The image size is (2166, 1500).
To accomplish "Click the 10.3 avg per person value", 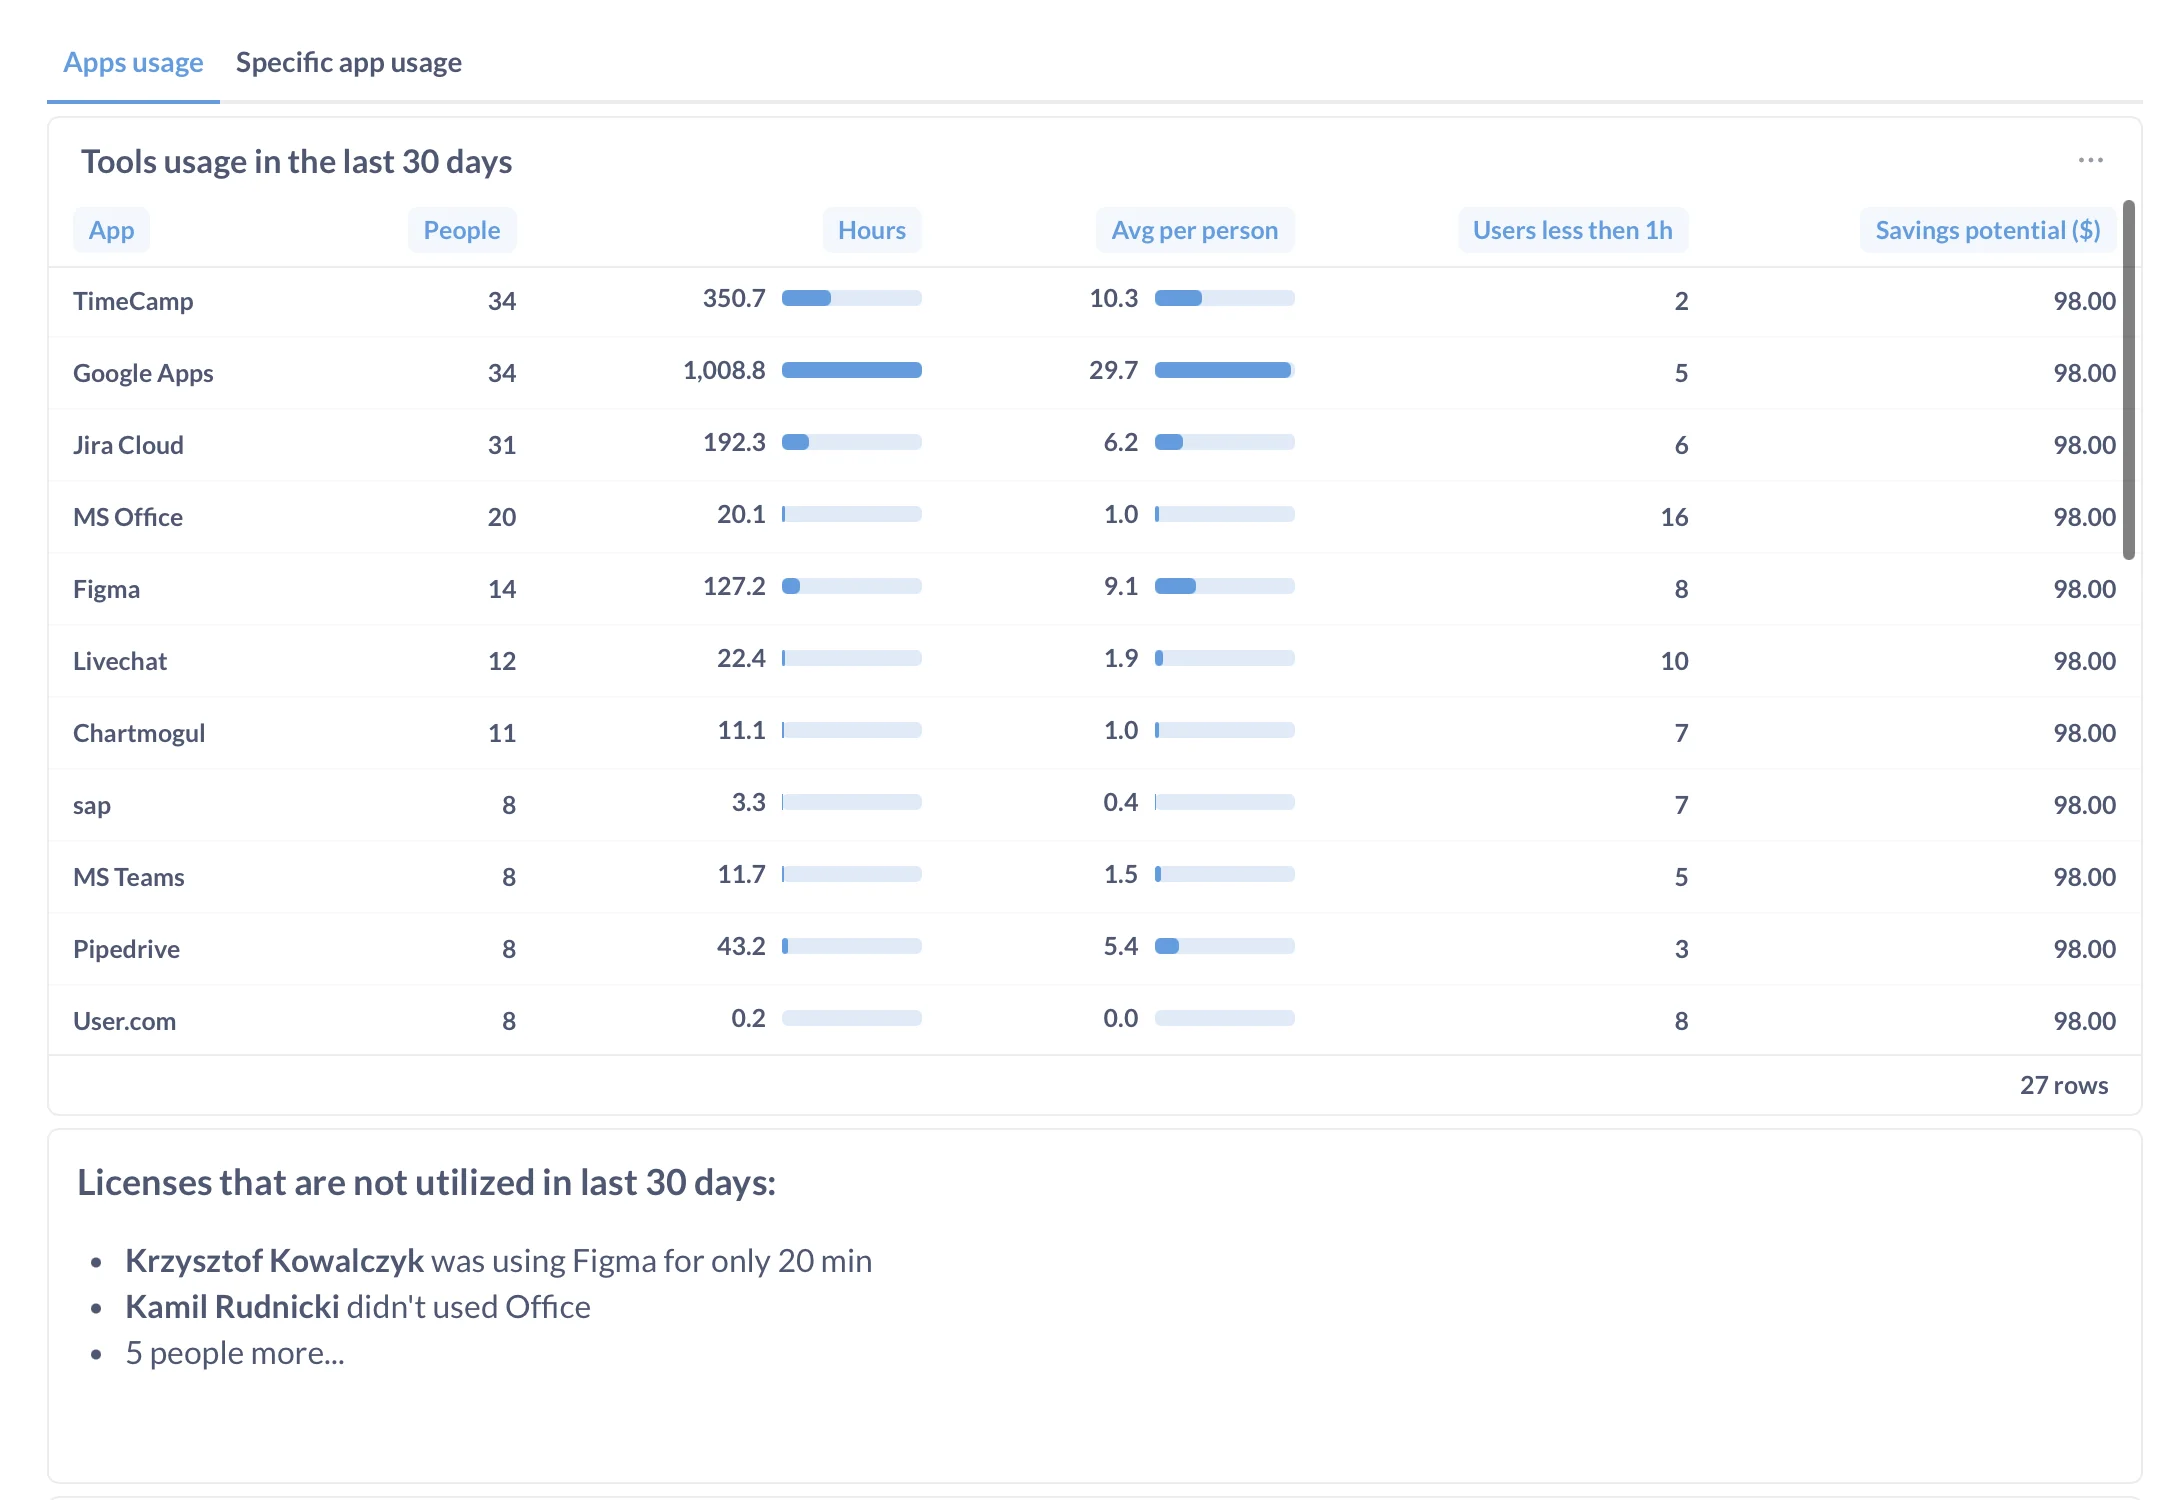I will (x=1114, y=298).
